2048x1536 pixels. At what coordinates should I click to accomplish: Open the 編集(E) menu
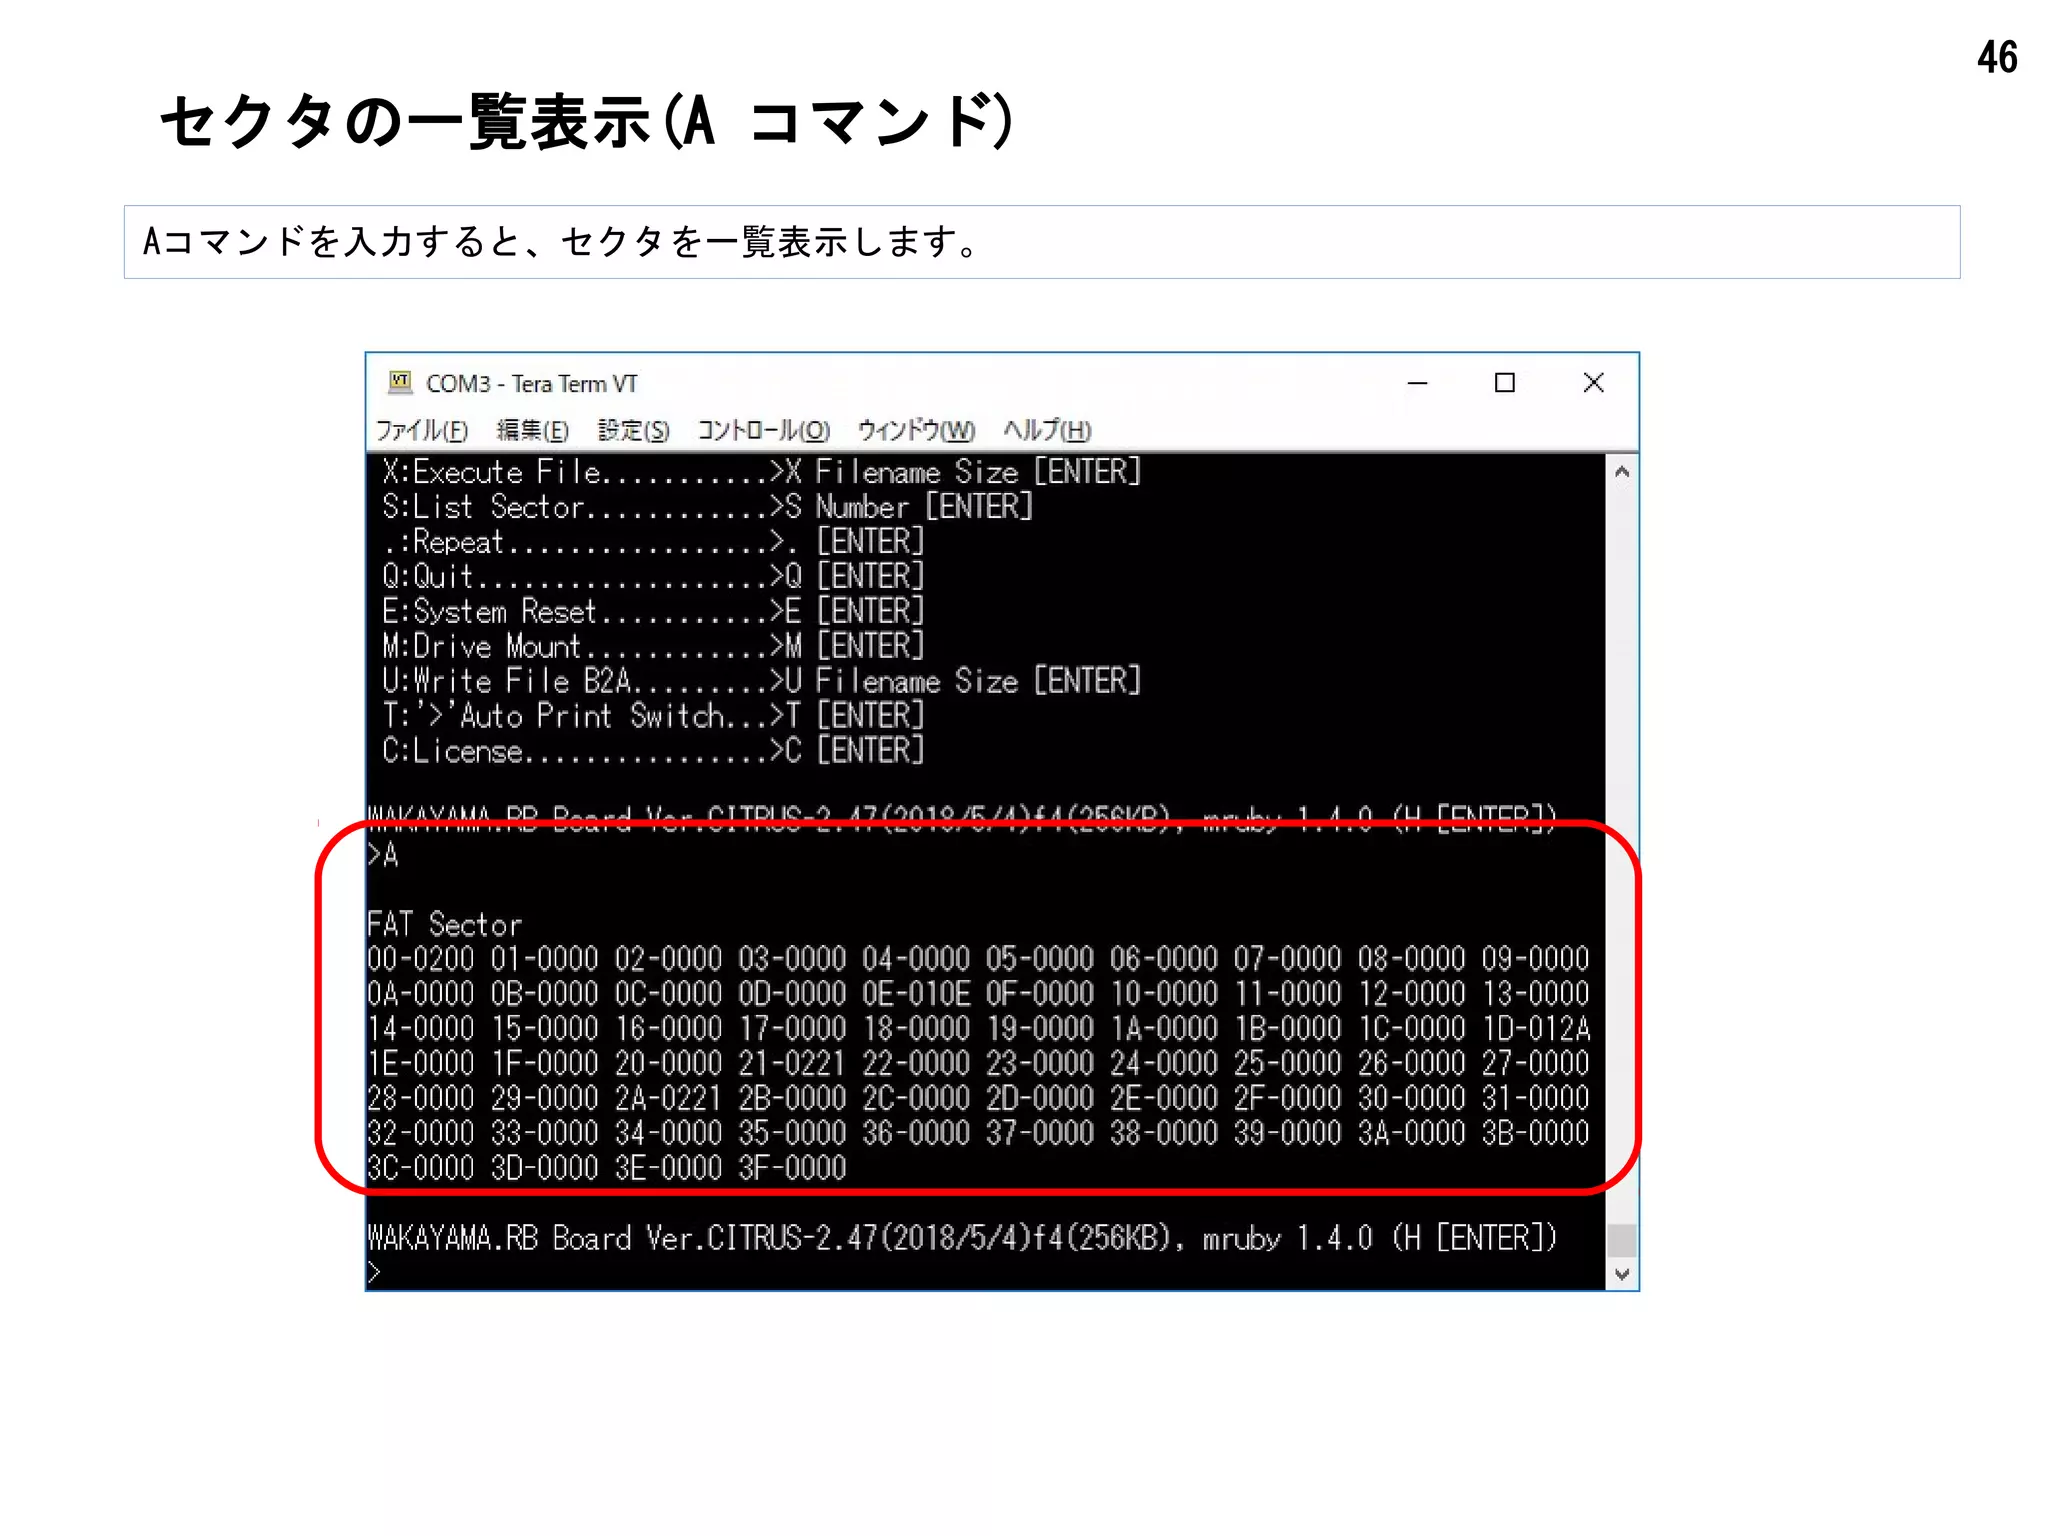click(x=532, y=430)
